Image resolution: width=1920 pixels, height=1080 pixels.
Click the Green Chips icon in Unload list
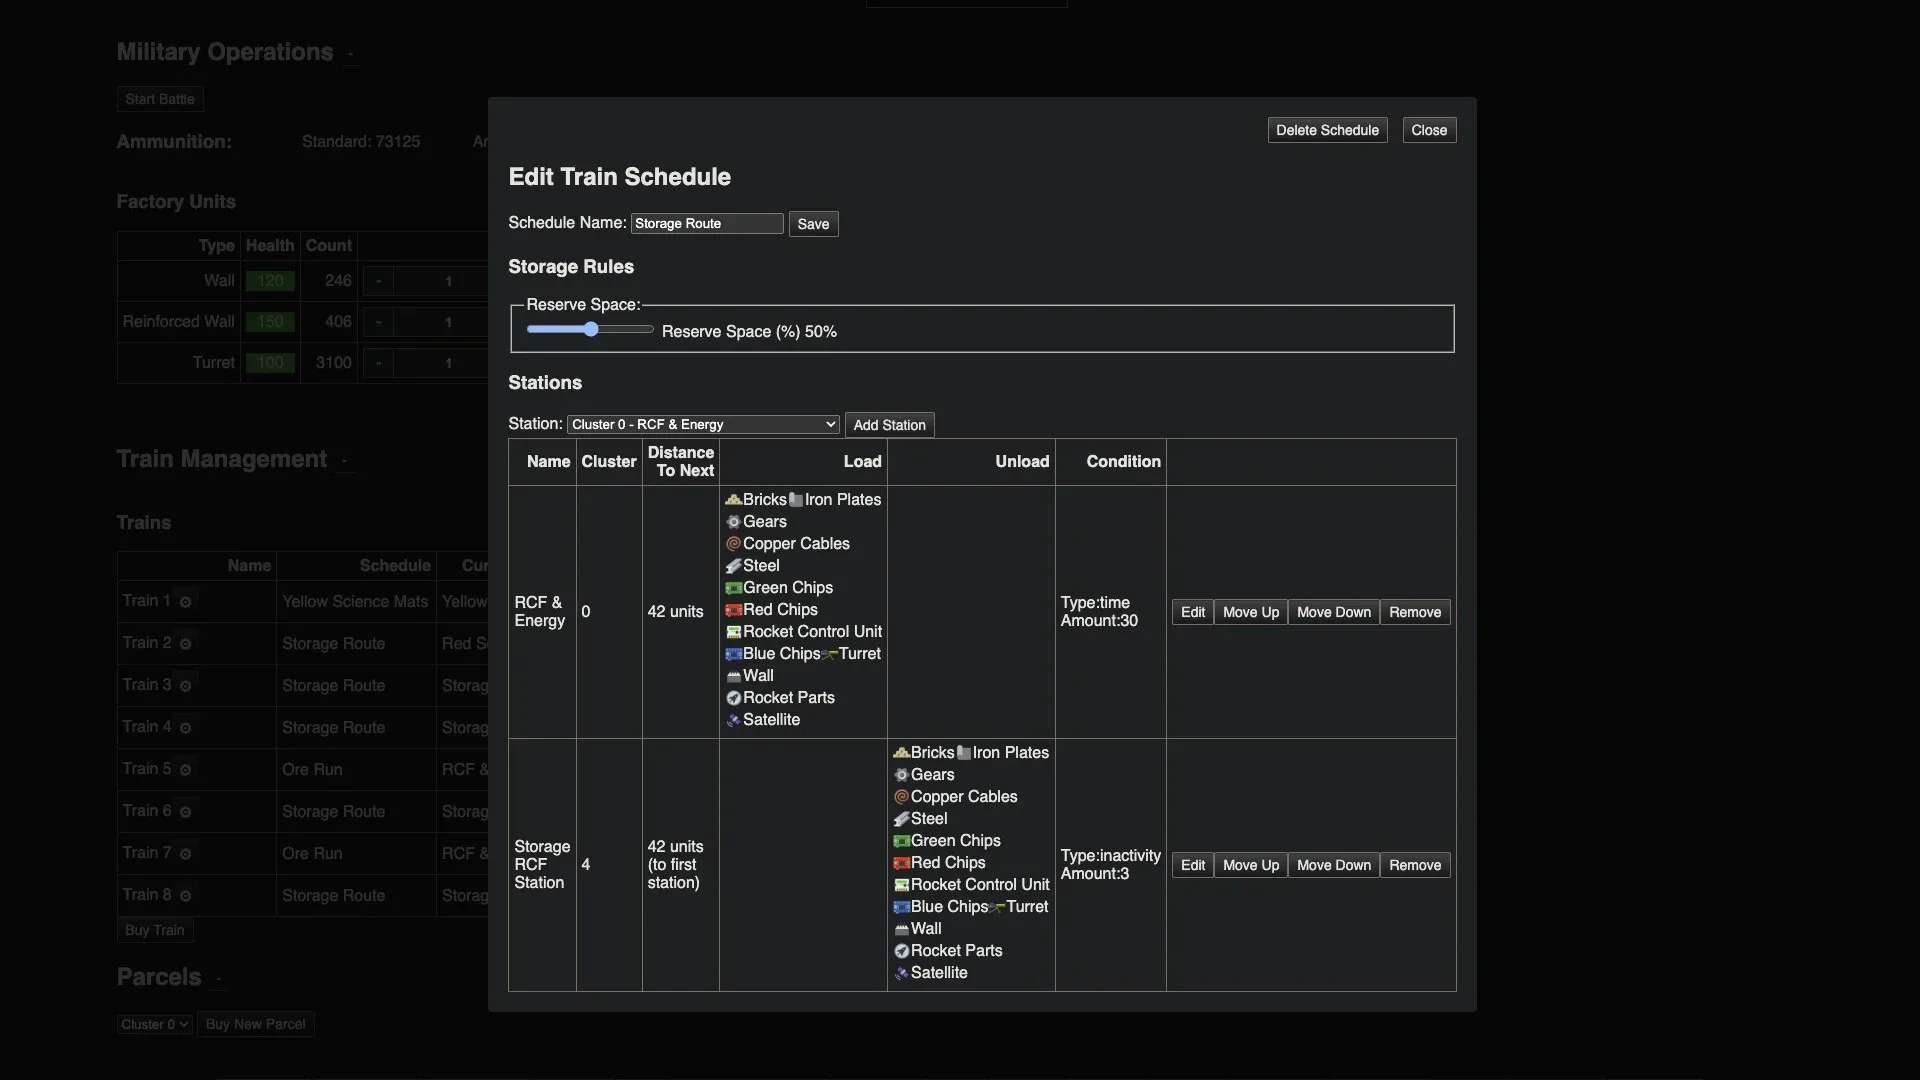tap(901, 841)
